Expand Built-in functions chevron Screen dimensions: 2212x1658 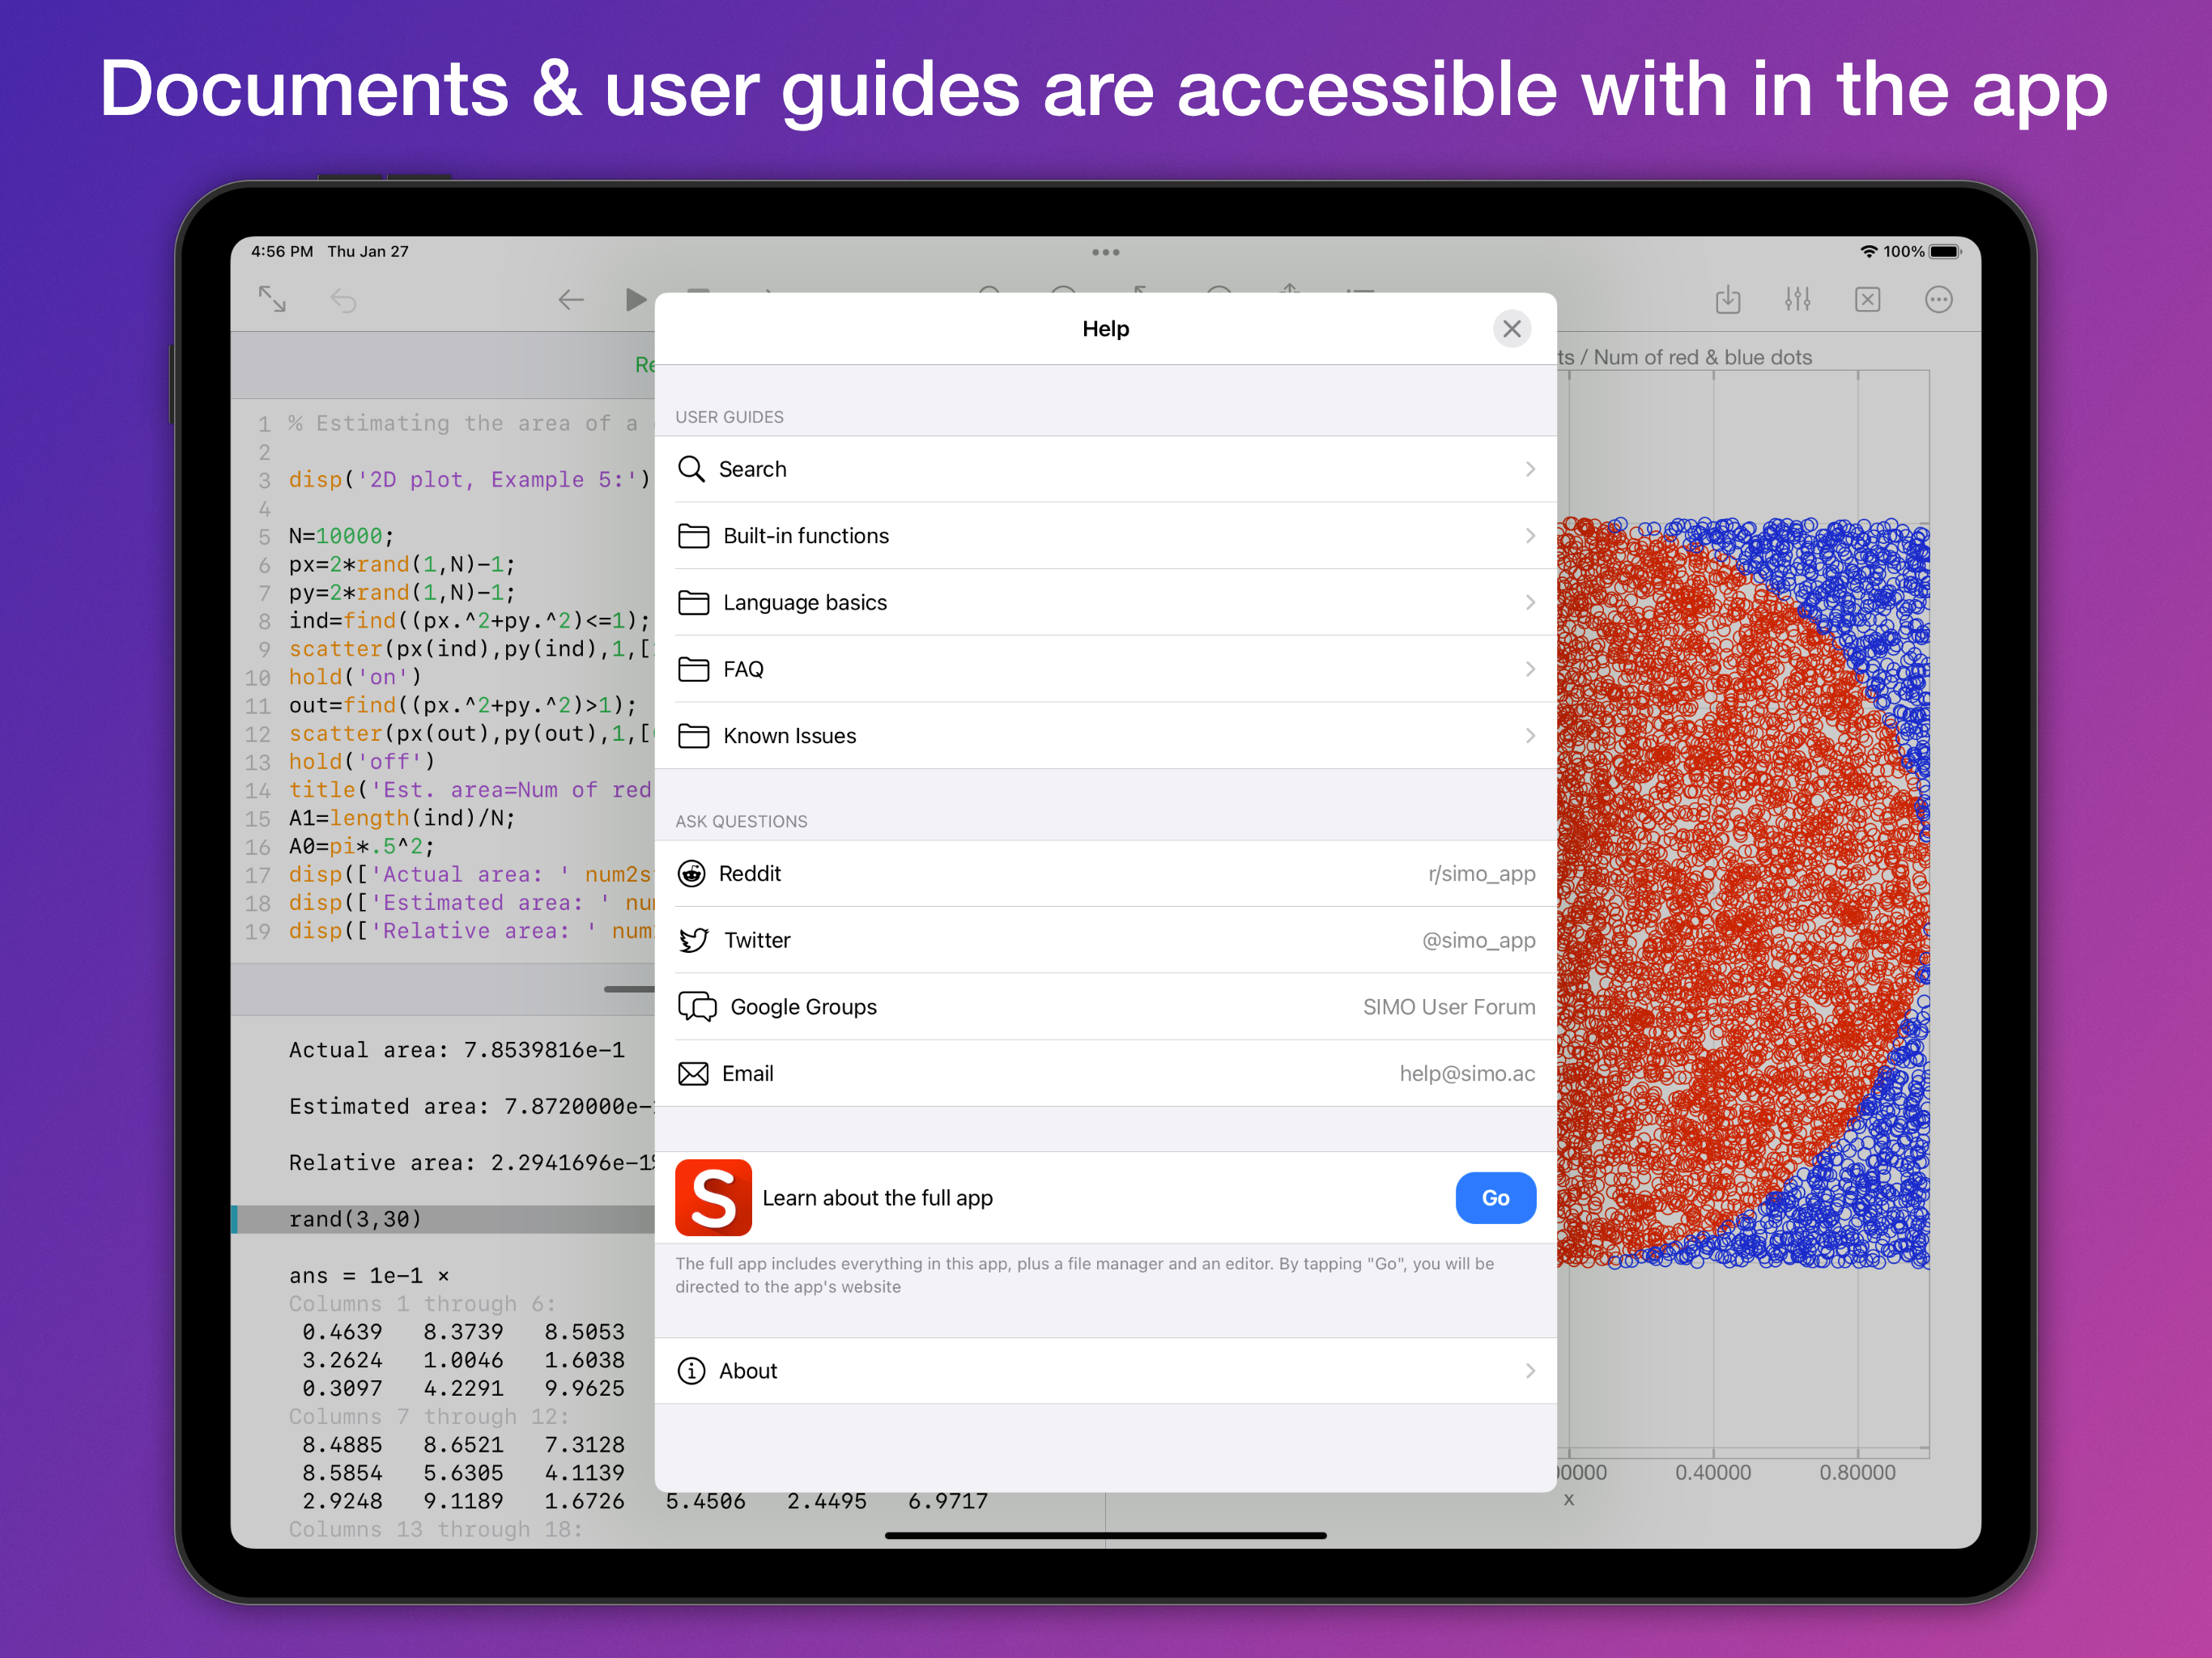coord(1529,536)
